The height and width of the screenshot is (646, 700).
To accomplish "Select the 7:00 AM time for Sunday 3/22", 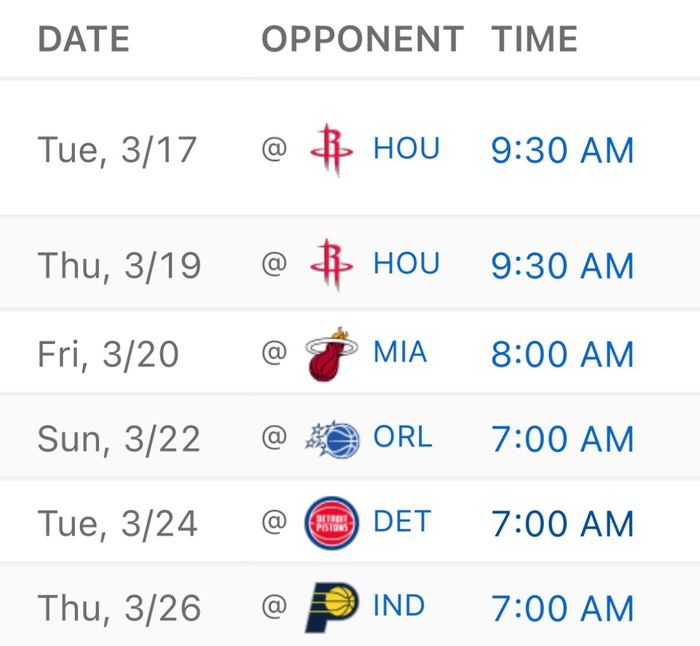I will click(x=562, y=439).
